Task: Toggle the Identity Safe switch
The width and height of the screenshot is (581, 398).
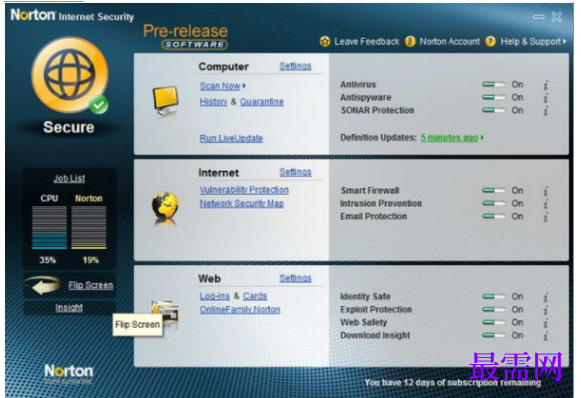Action: tap(494, 296)
